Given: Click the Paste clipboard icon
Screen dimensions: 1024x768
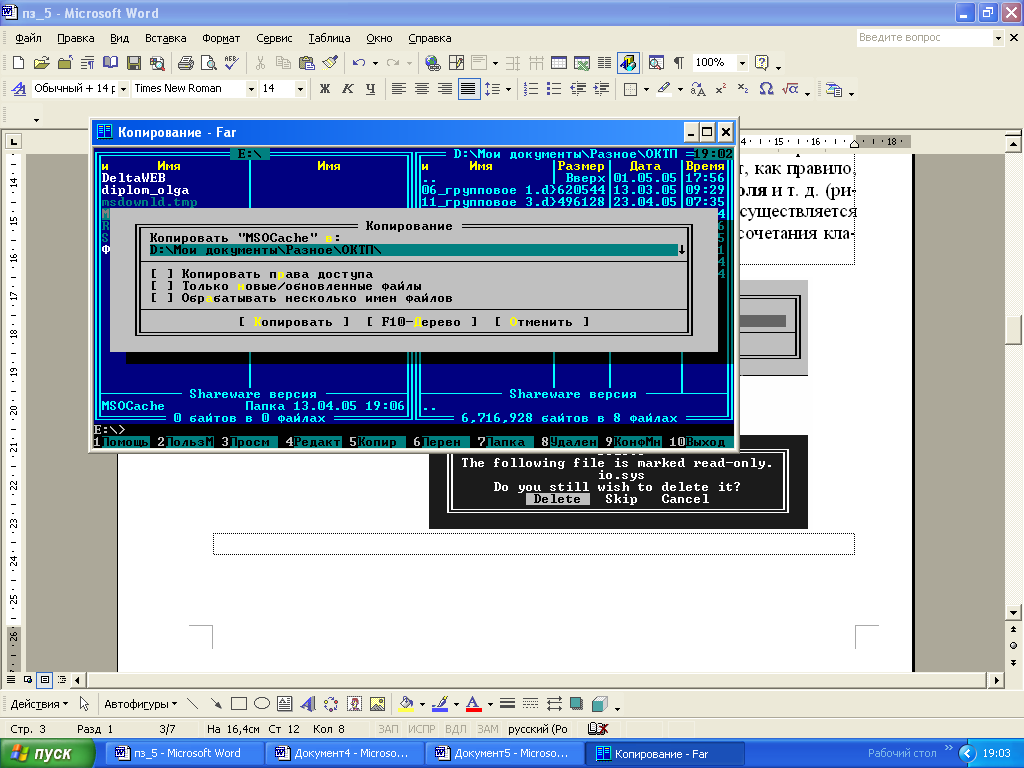Looking at the screenshot, I should pyautogui.click(x=306, y=63).
